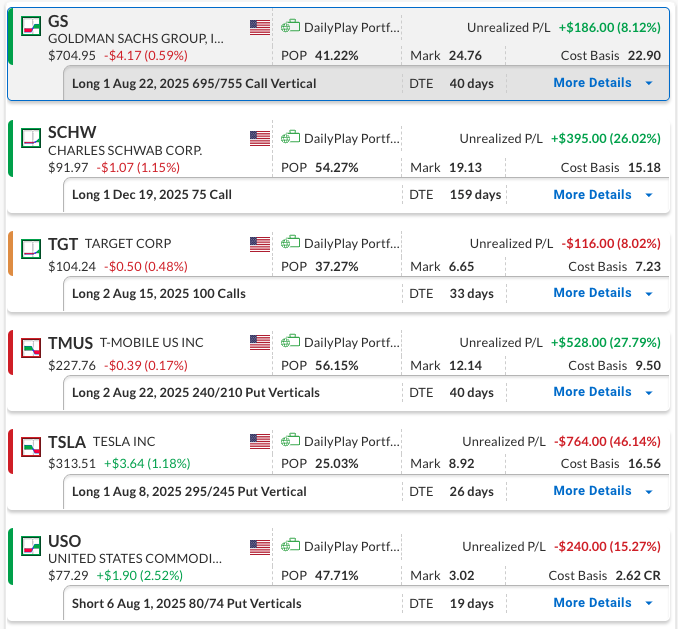Select the SCHW ticker symbol
This screenshot has width=678, height=629.
[x=72, y=132]
